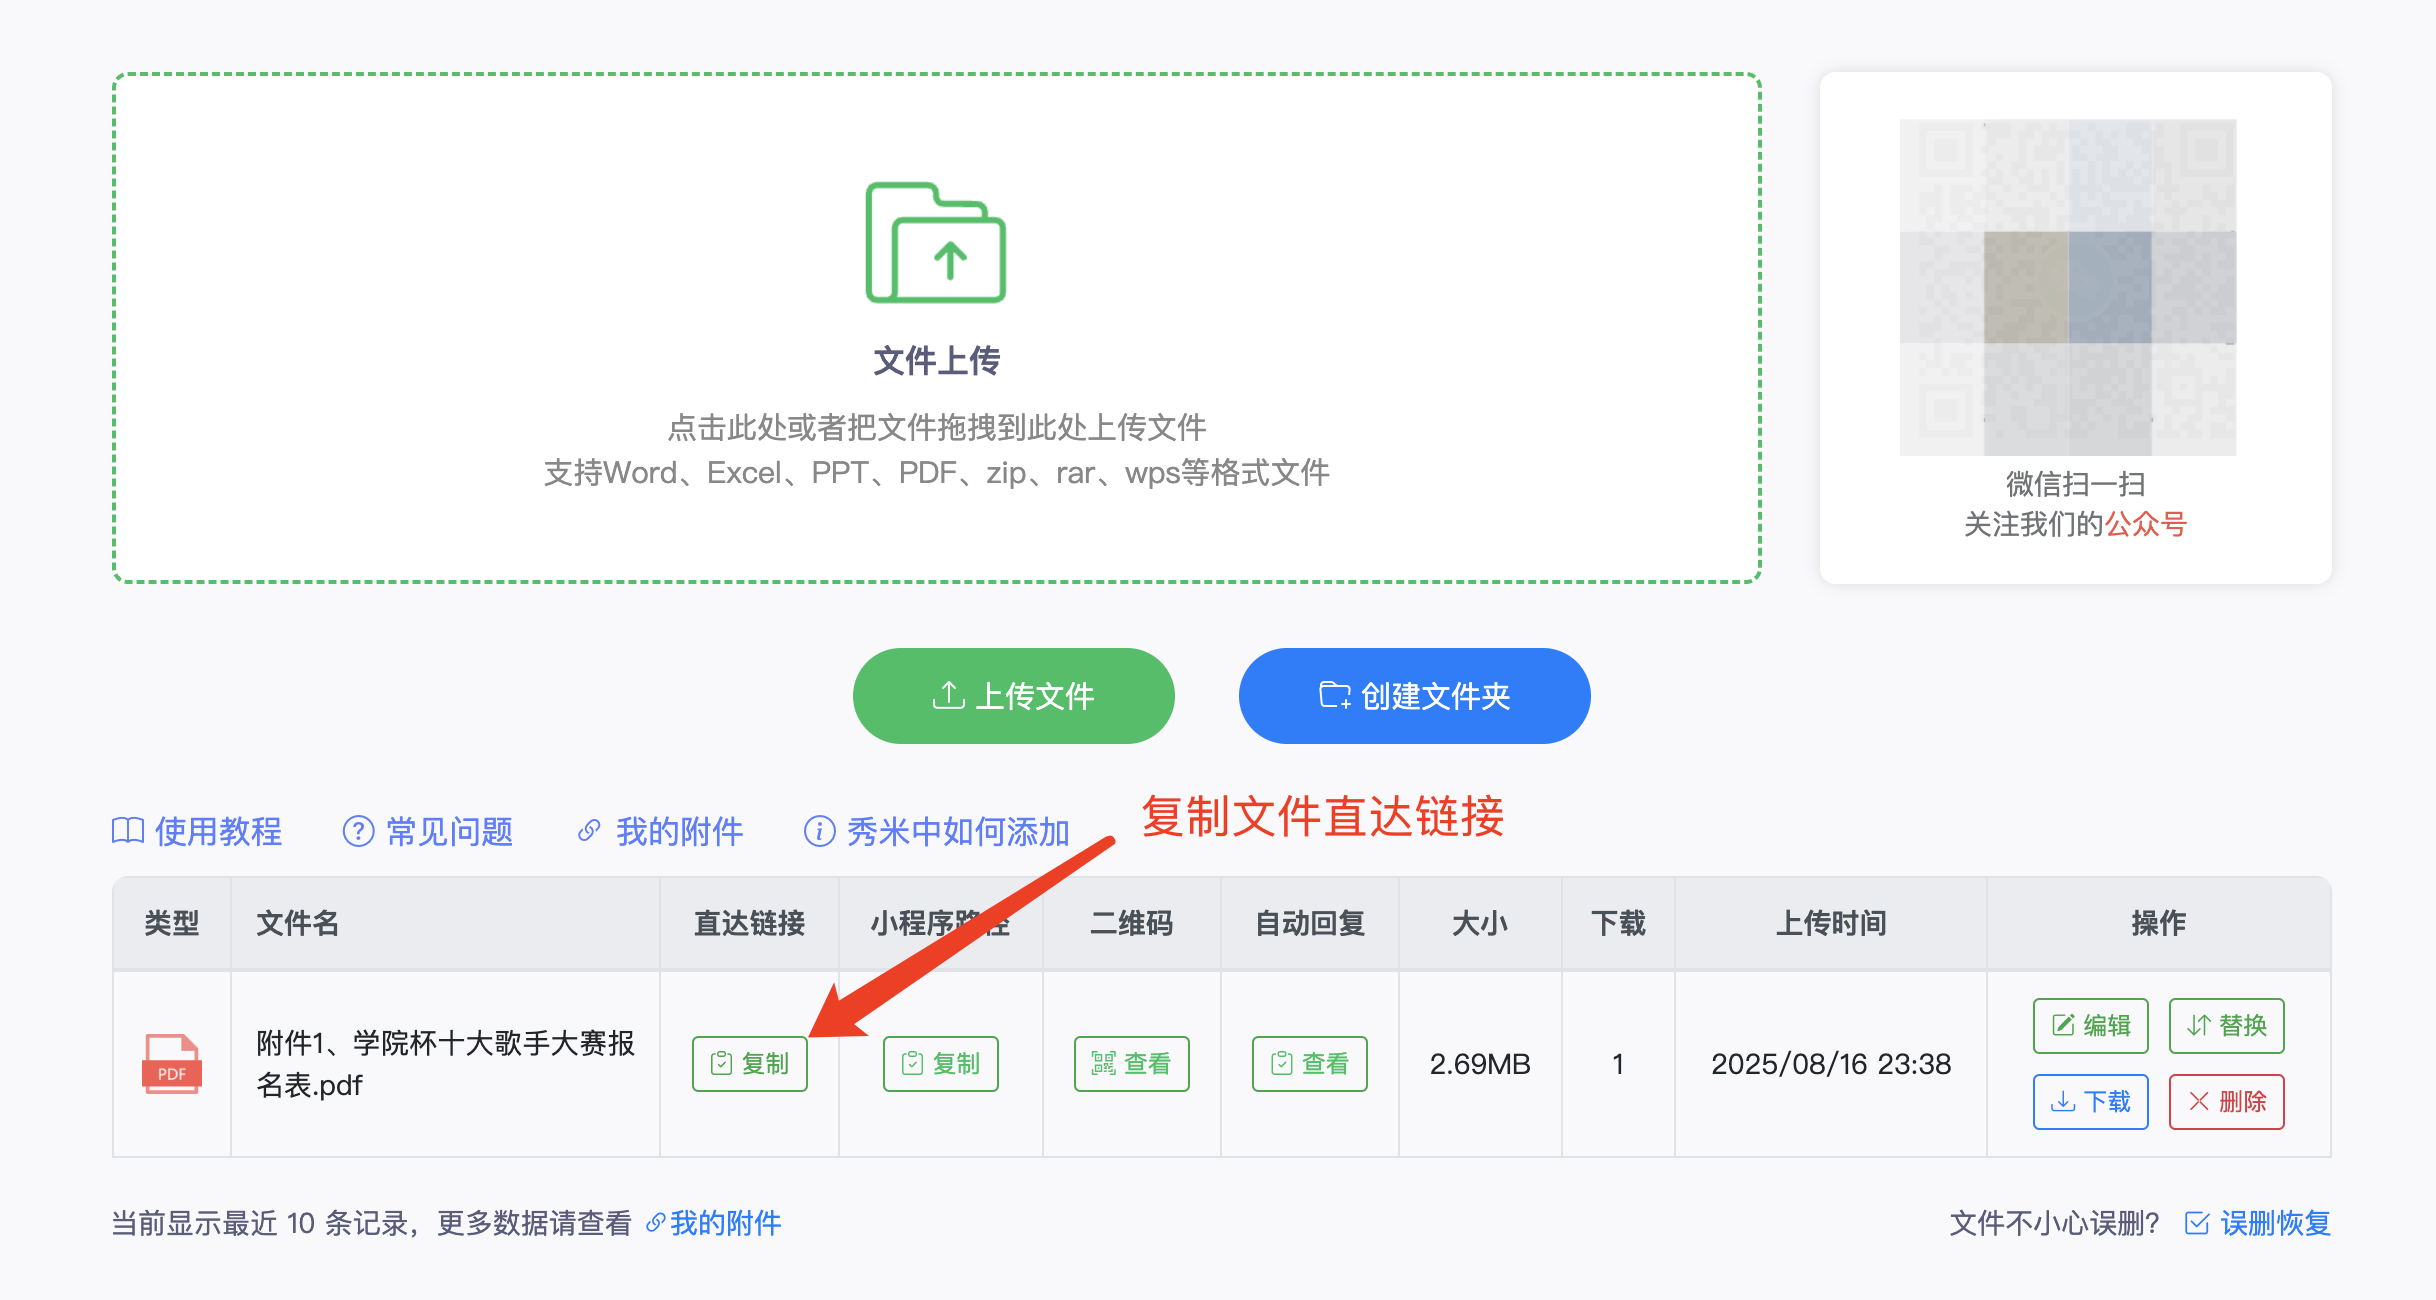Image resolution: width=2436 pixels, height=1300 pixels.
Task: Copy the 小程序路径 of the file
Action: point(940,1064)
